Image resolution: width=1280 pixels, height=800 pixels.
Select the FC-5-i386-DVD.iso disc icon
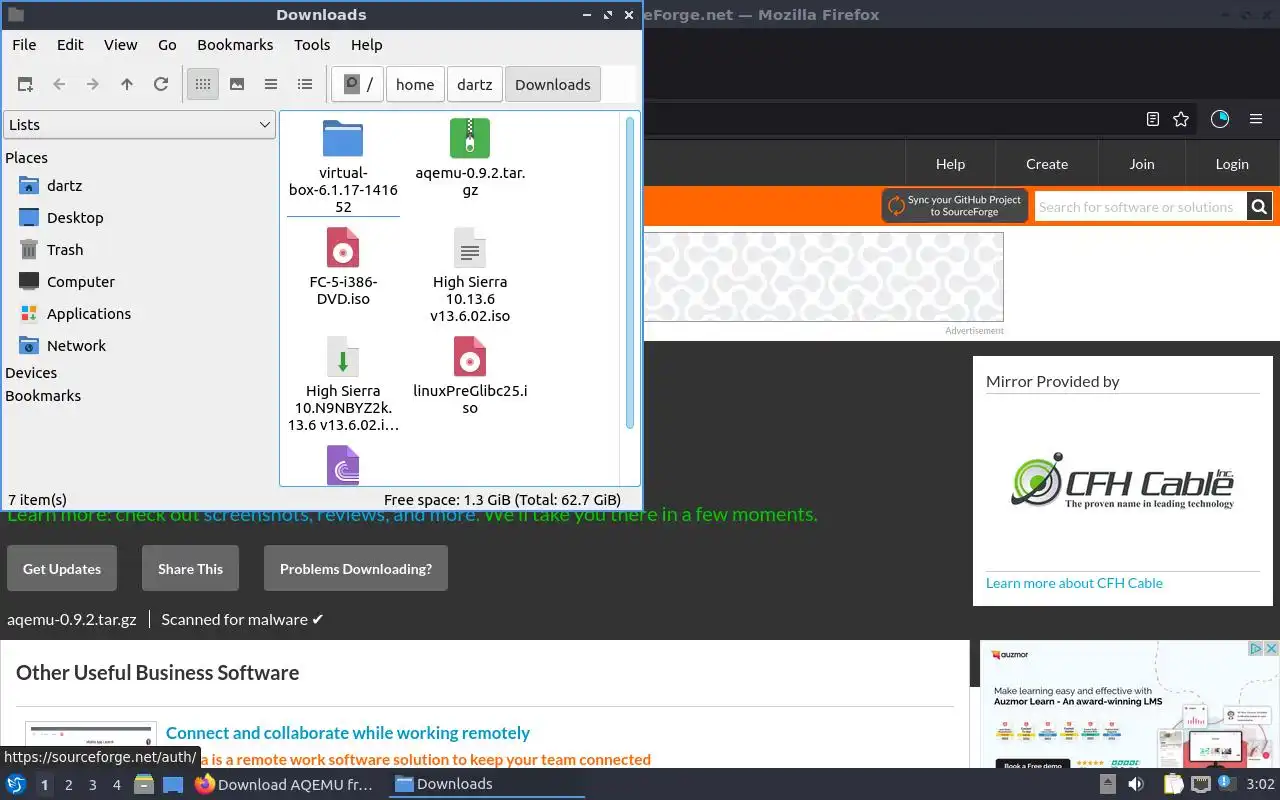click(x=343, y=248)
